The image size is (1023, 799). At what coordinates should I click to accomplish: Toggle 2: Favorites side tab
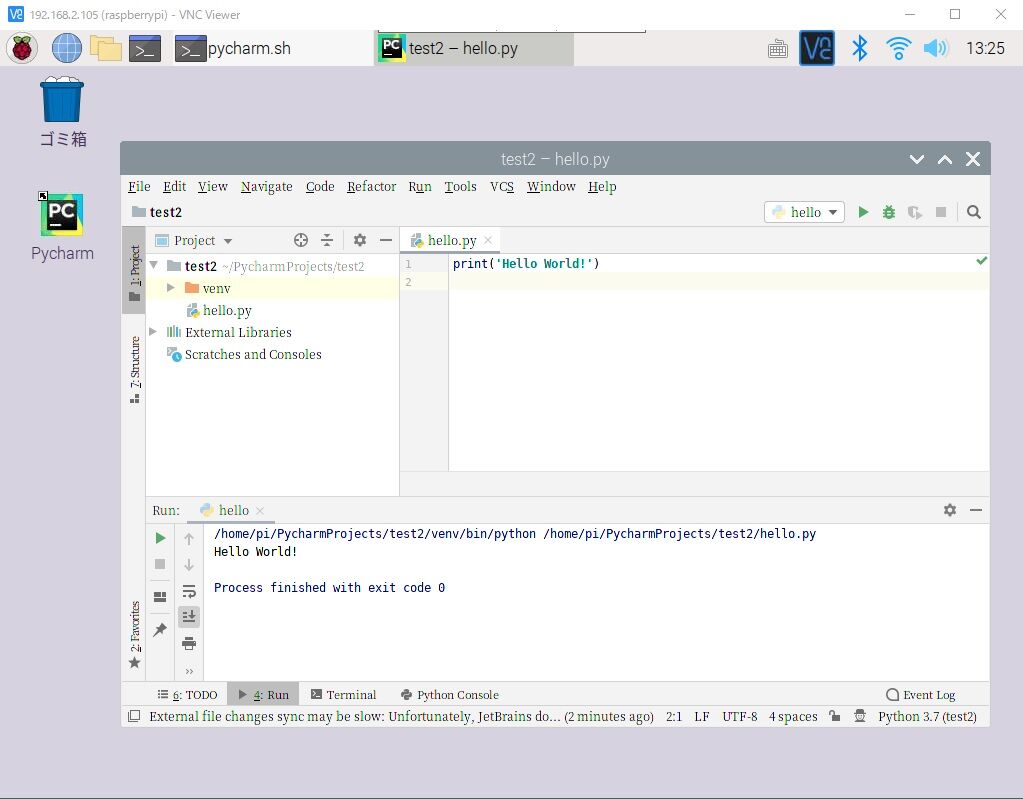click(x=134, y=634)
